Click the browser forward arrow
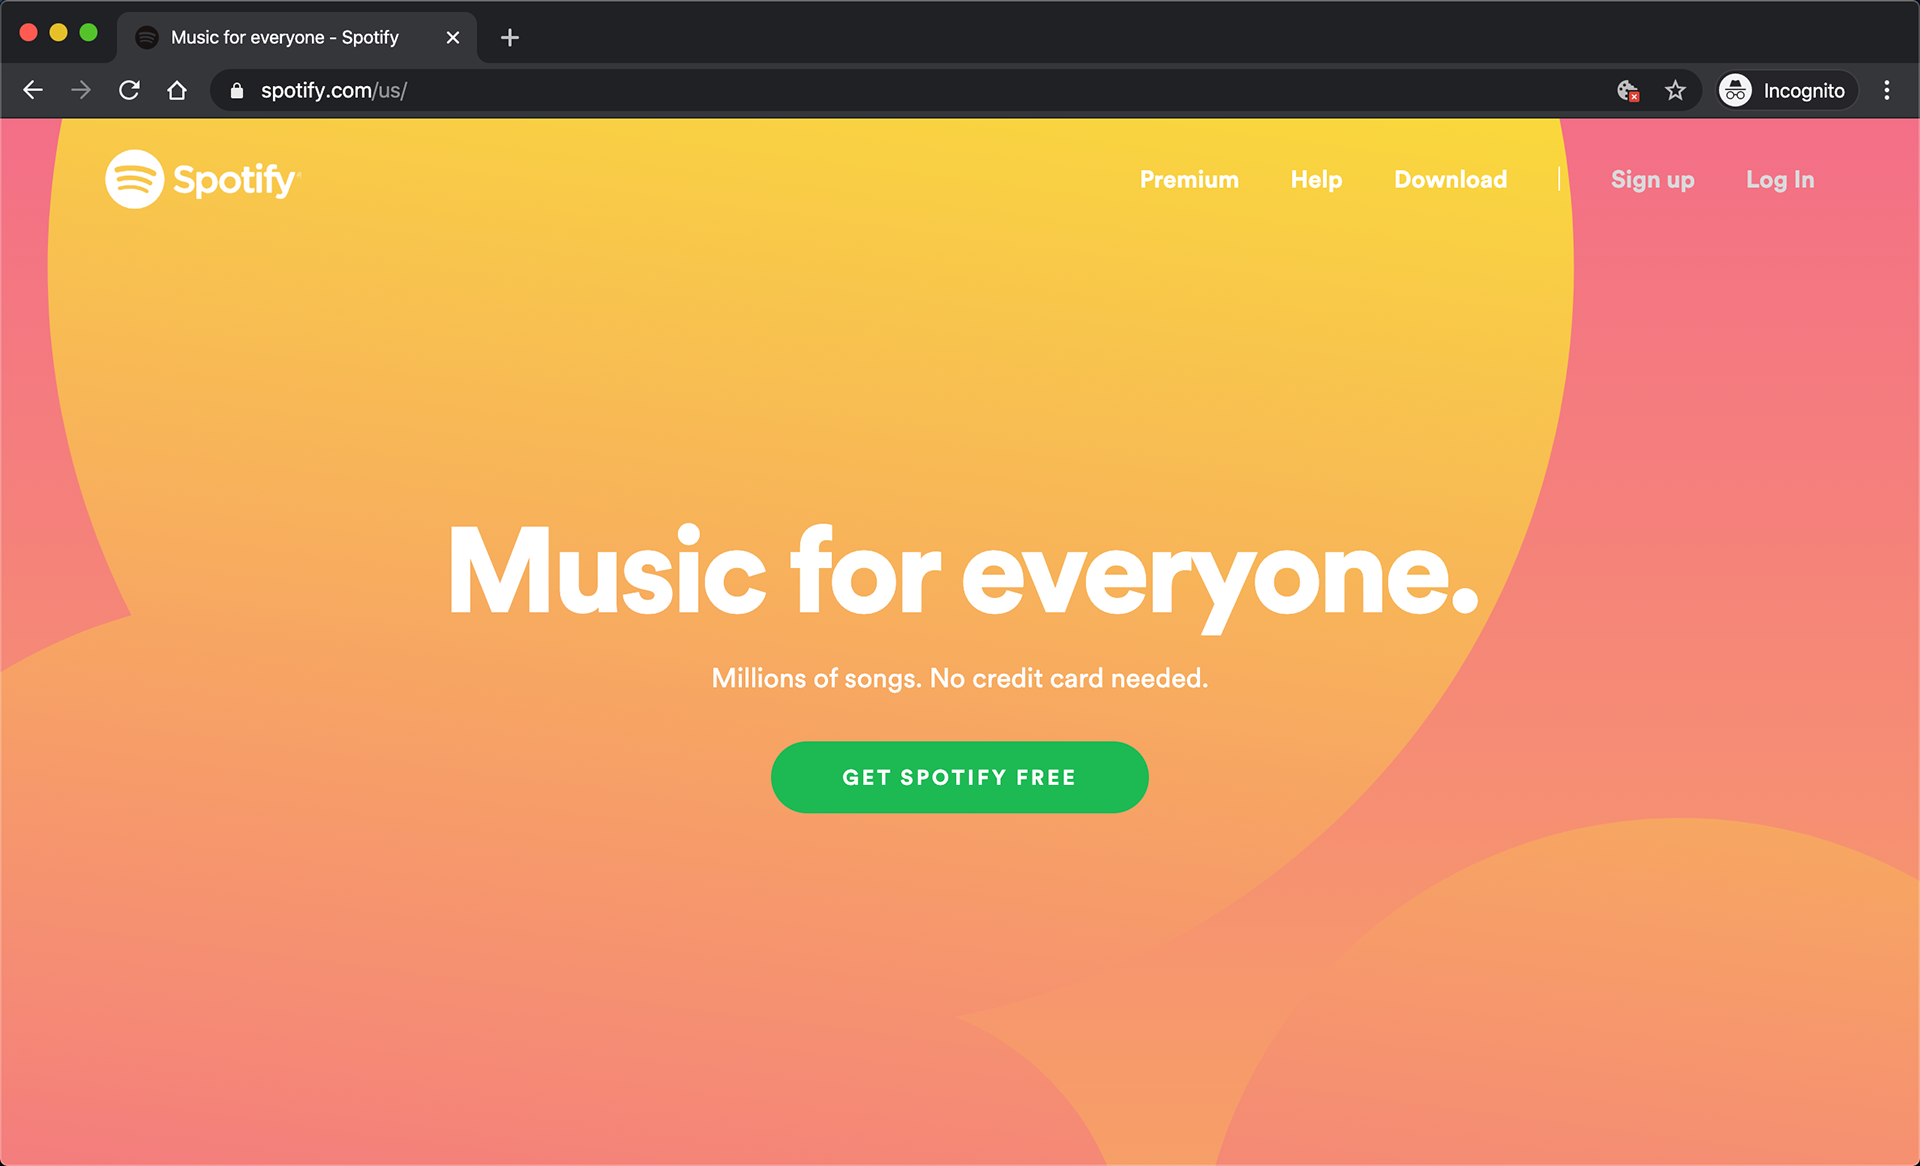Viewport: 1920px width, 1166px height. (81, 90)
